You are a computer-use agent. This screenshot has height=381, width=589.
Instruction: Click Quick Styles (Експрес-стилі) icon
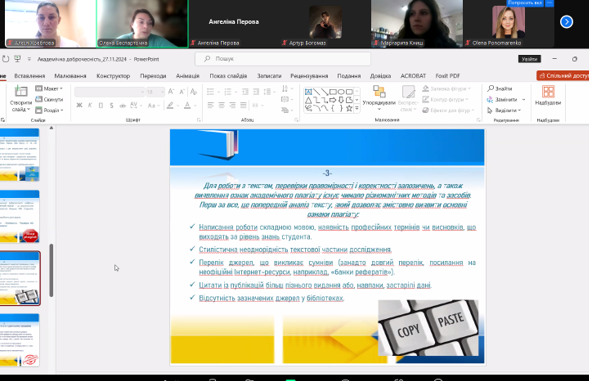tap(408, 92)
